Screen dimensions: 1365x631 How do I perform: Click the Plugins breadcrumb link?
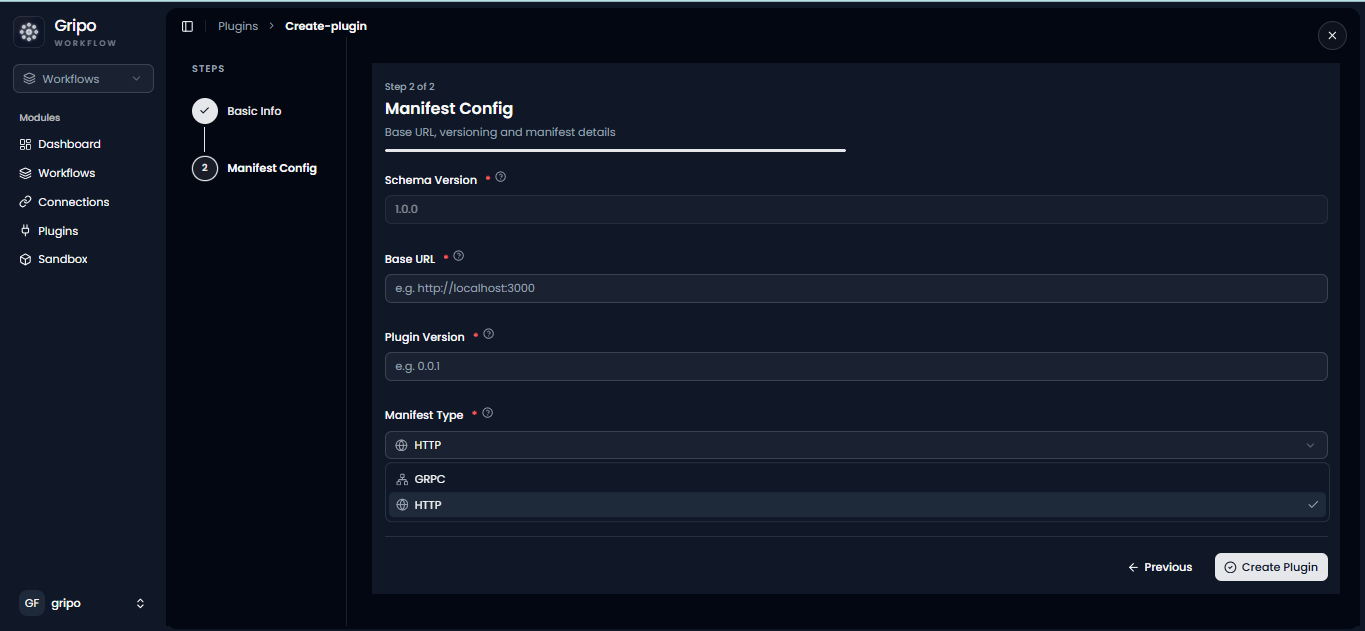click(x=238, y=26)
